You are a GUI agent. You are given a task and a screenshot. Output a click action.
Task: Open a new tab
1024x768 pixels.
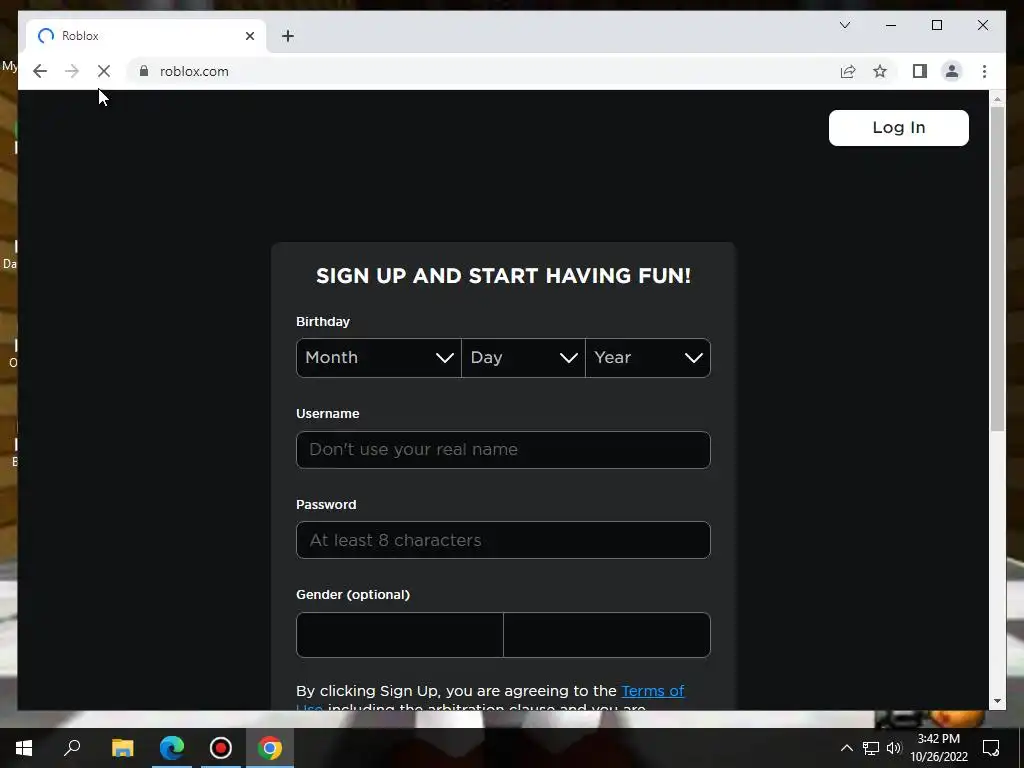(x=288, y=36)
